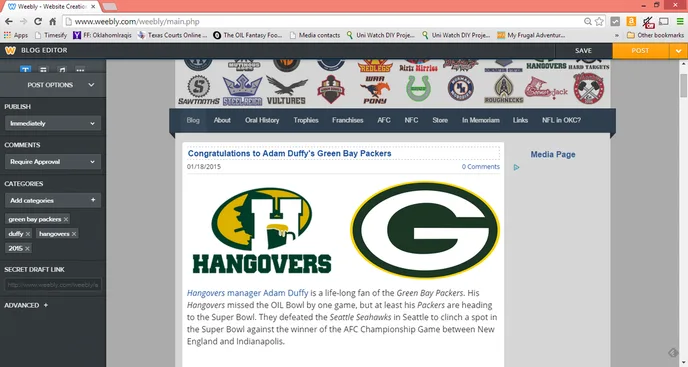This screenshot has height=367, width=688.
Task: Click the browser Home icon
Action: click(53, 21)
